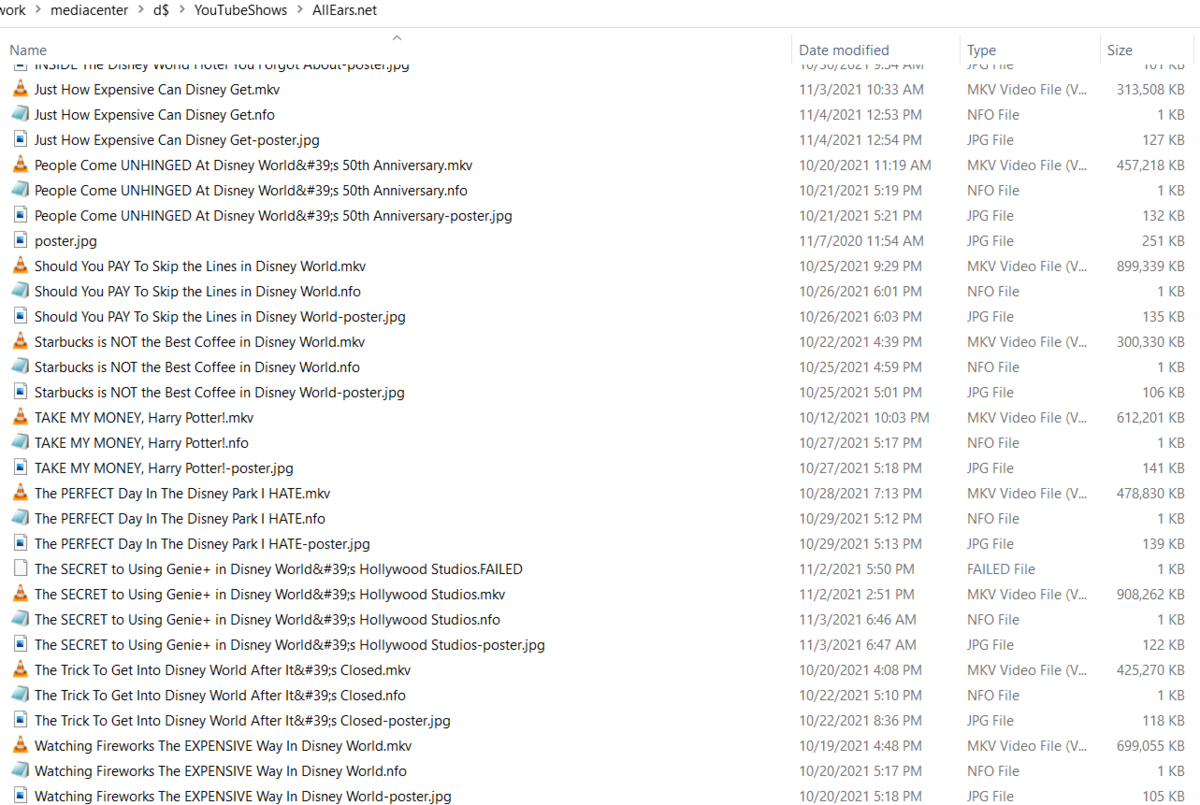The height and width of the screenshot is (805, 1200).
Task: Click NFO icon of The SECRET to Using Genie+ Hollywood Studios.nfo
Action: click(20, 619)
